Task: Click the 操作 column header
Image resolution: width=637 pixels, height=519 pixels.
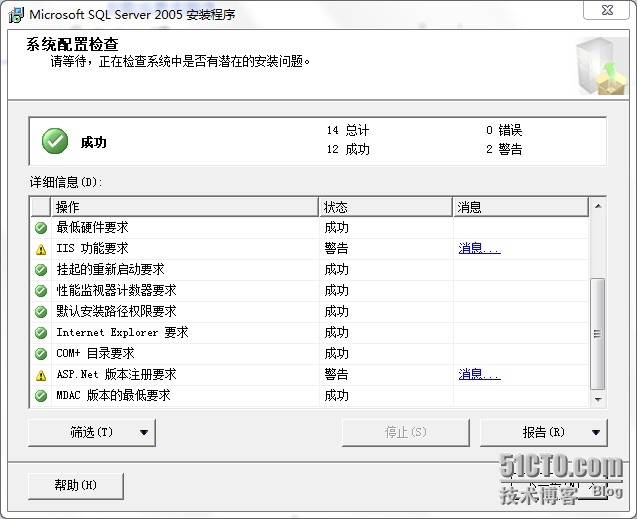Action: (x=184, y=207)
